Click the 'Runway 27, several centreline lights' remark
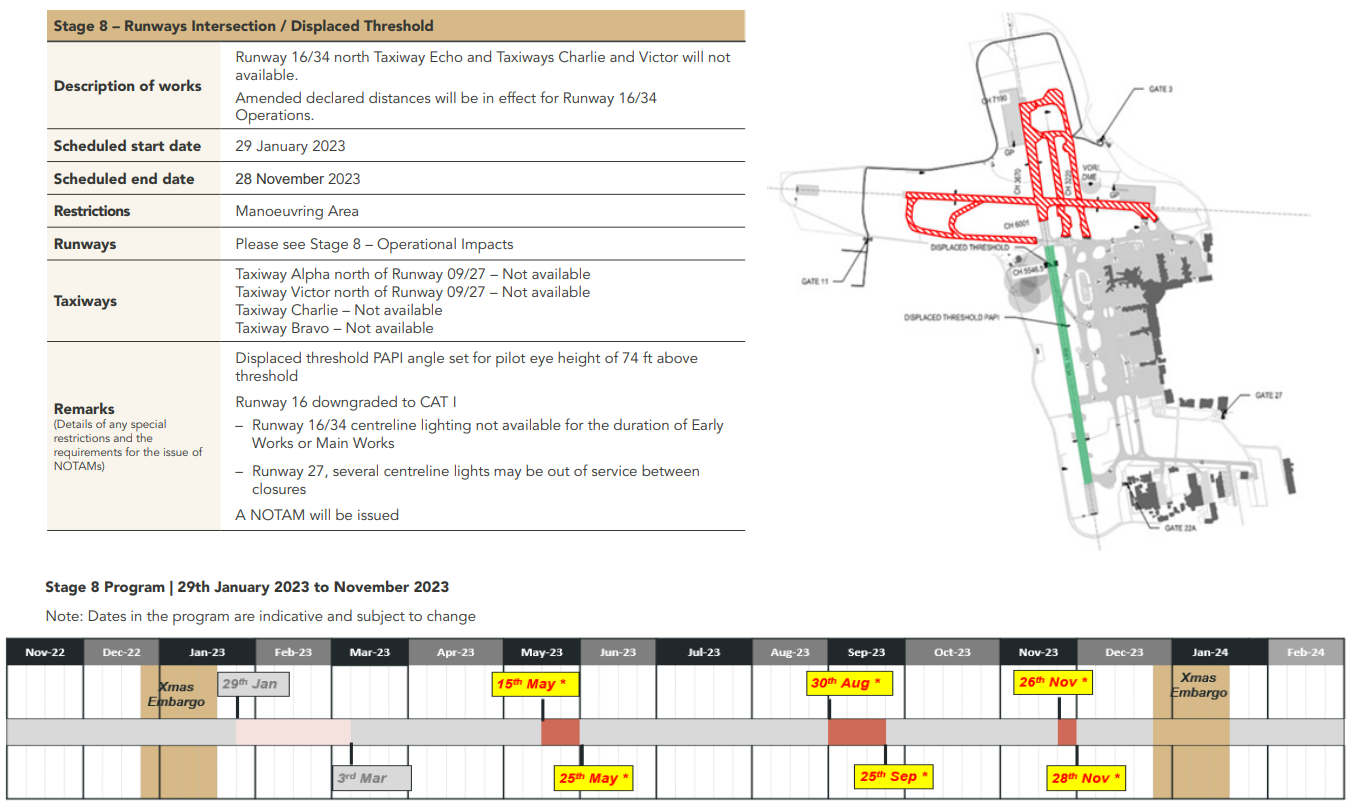Screen dimensions: 1352x809 point(476,480)
